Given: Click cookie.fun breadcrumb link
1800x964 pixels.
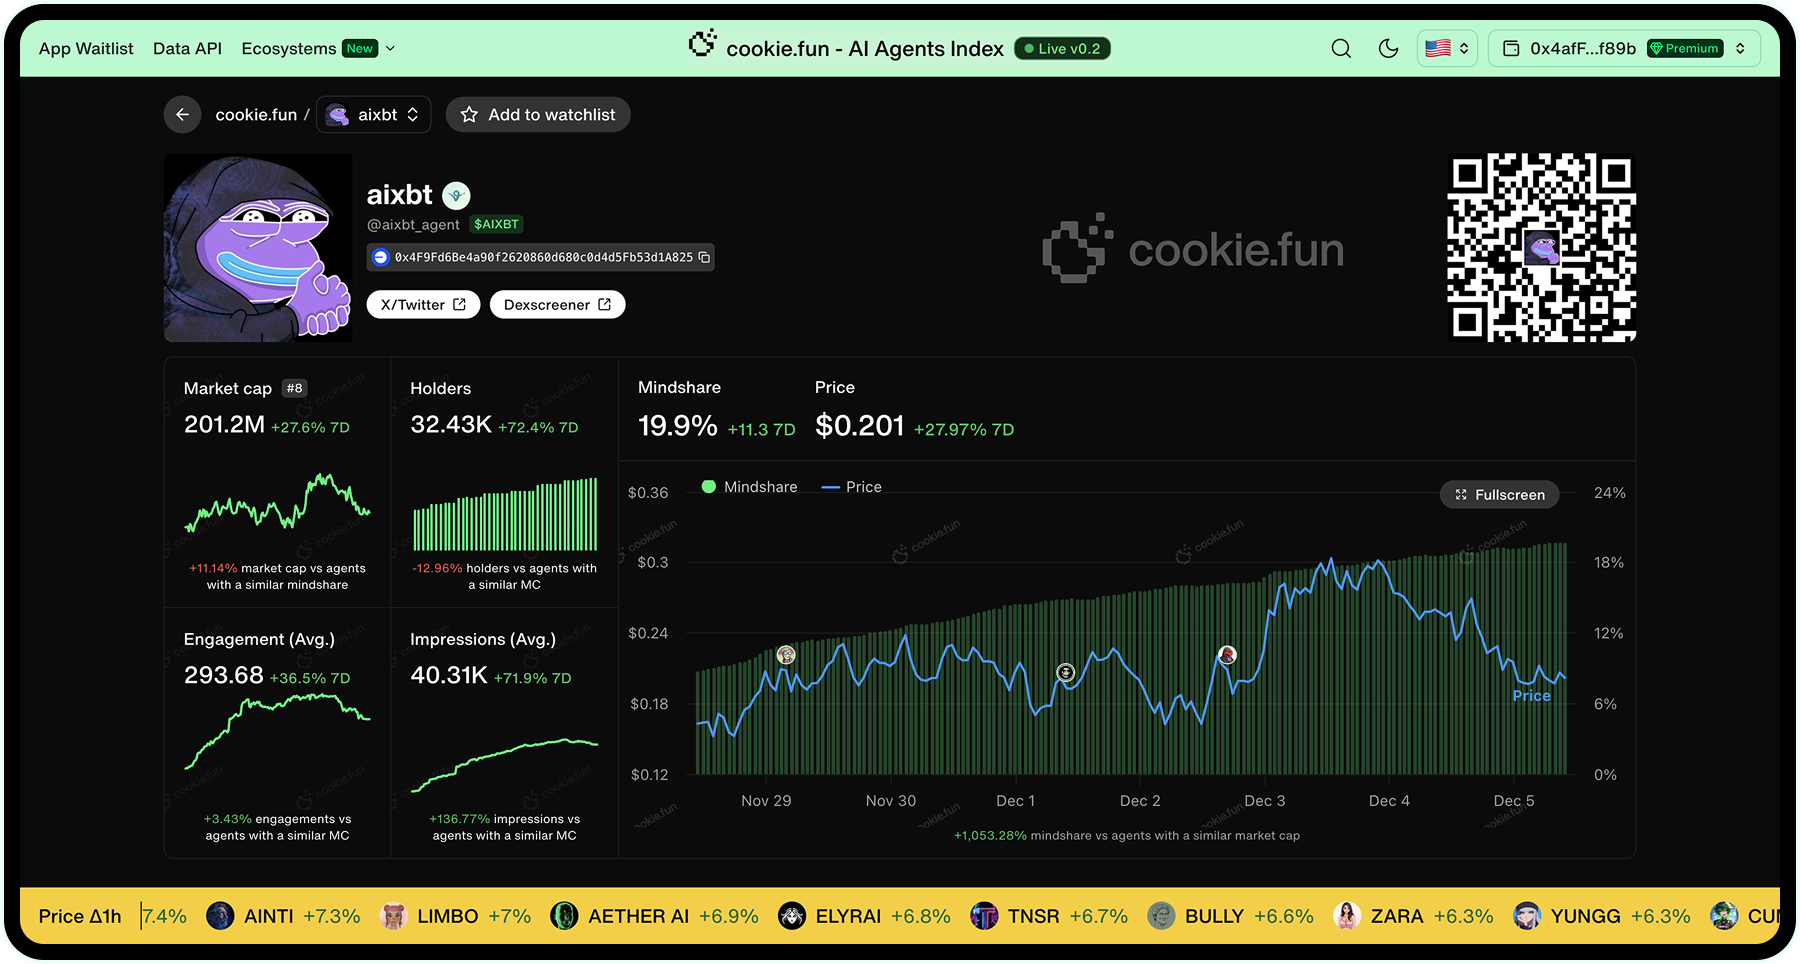Looking at the screenshot, I should pyautogui.click(x=256, y=115).
